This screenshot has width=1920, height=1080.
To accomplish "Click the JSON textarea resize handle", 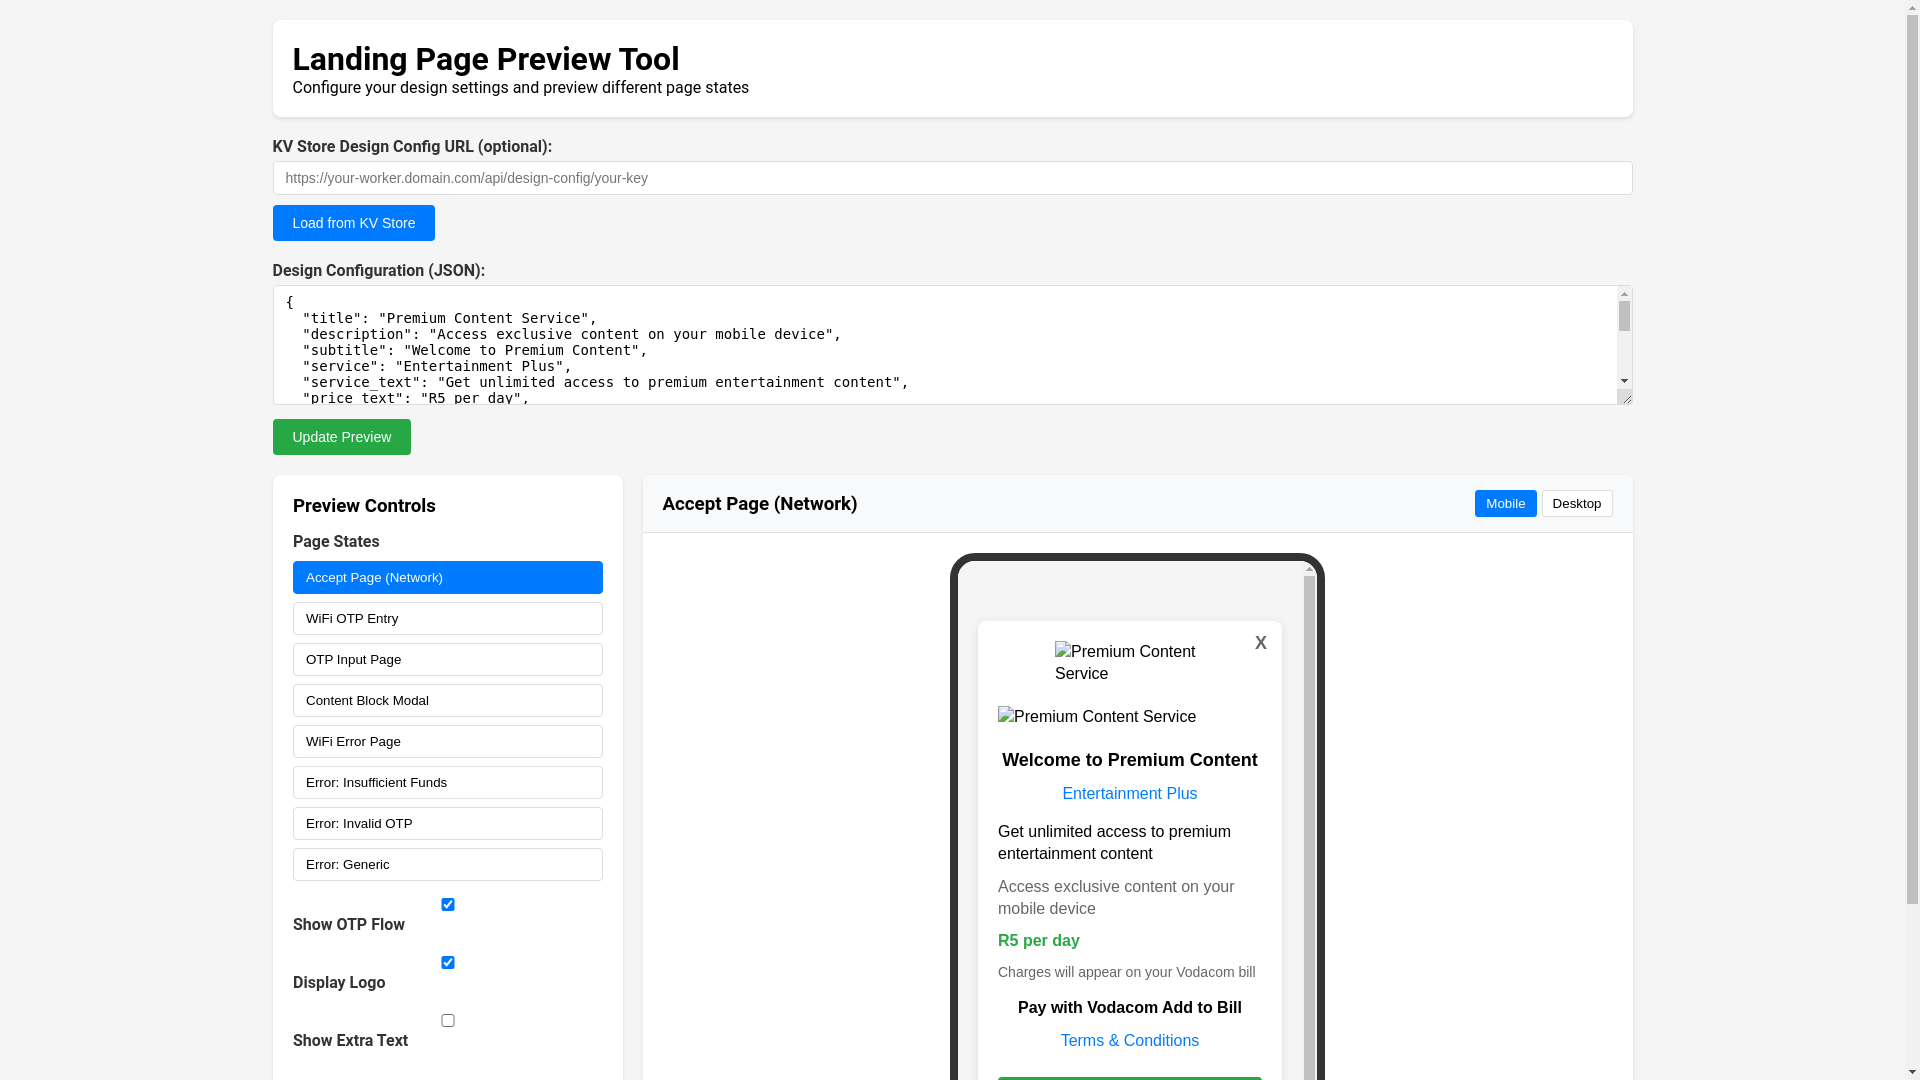I will (1625, 397).
